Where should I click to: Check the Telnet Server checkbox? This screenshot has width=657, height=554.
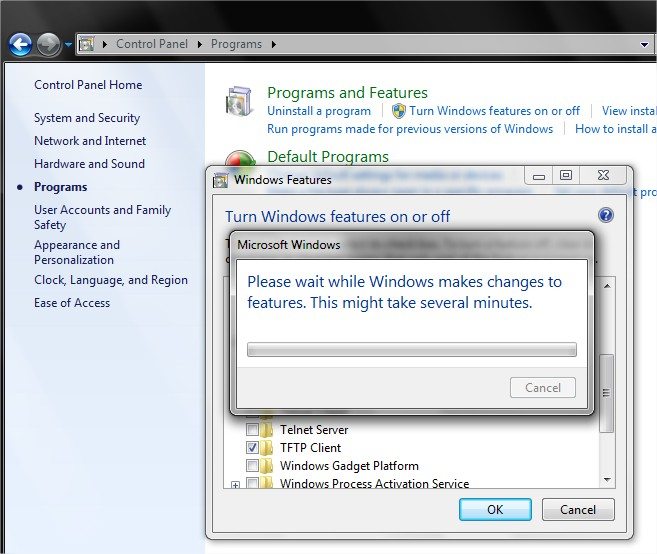tap(252, 430)
